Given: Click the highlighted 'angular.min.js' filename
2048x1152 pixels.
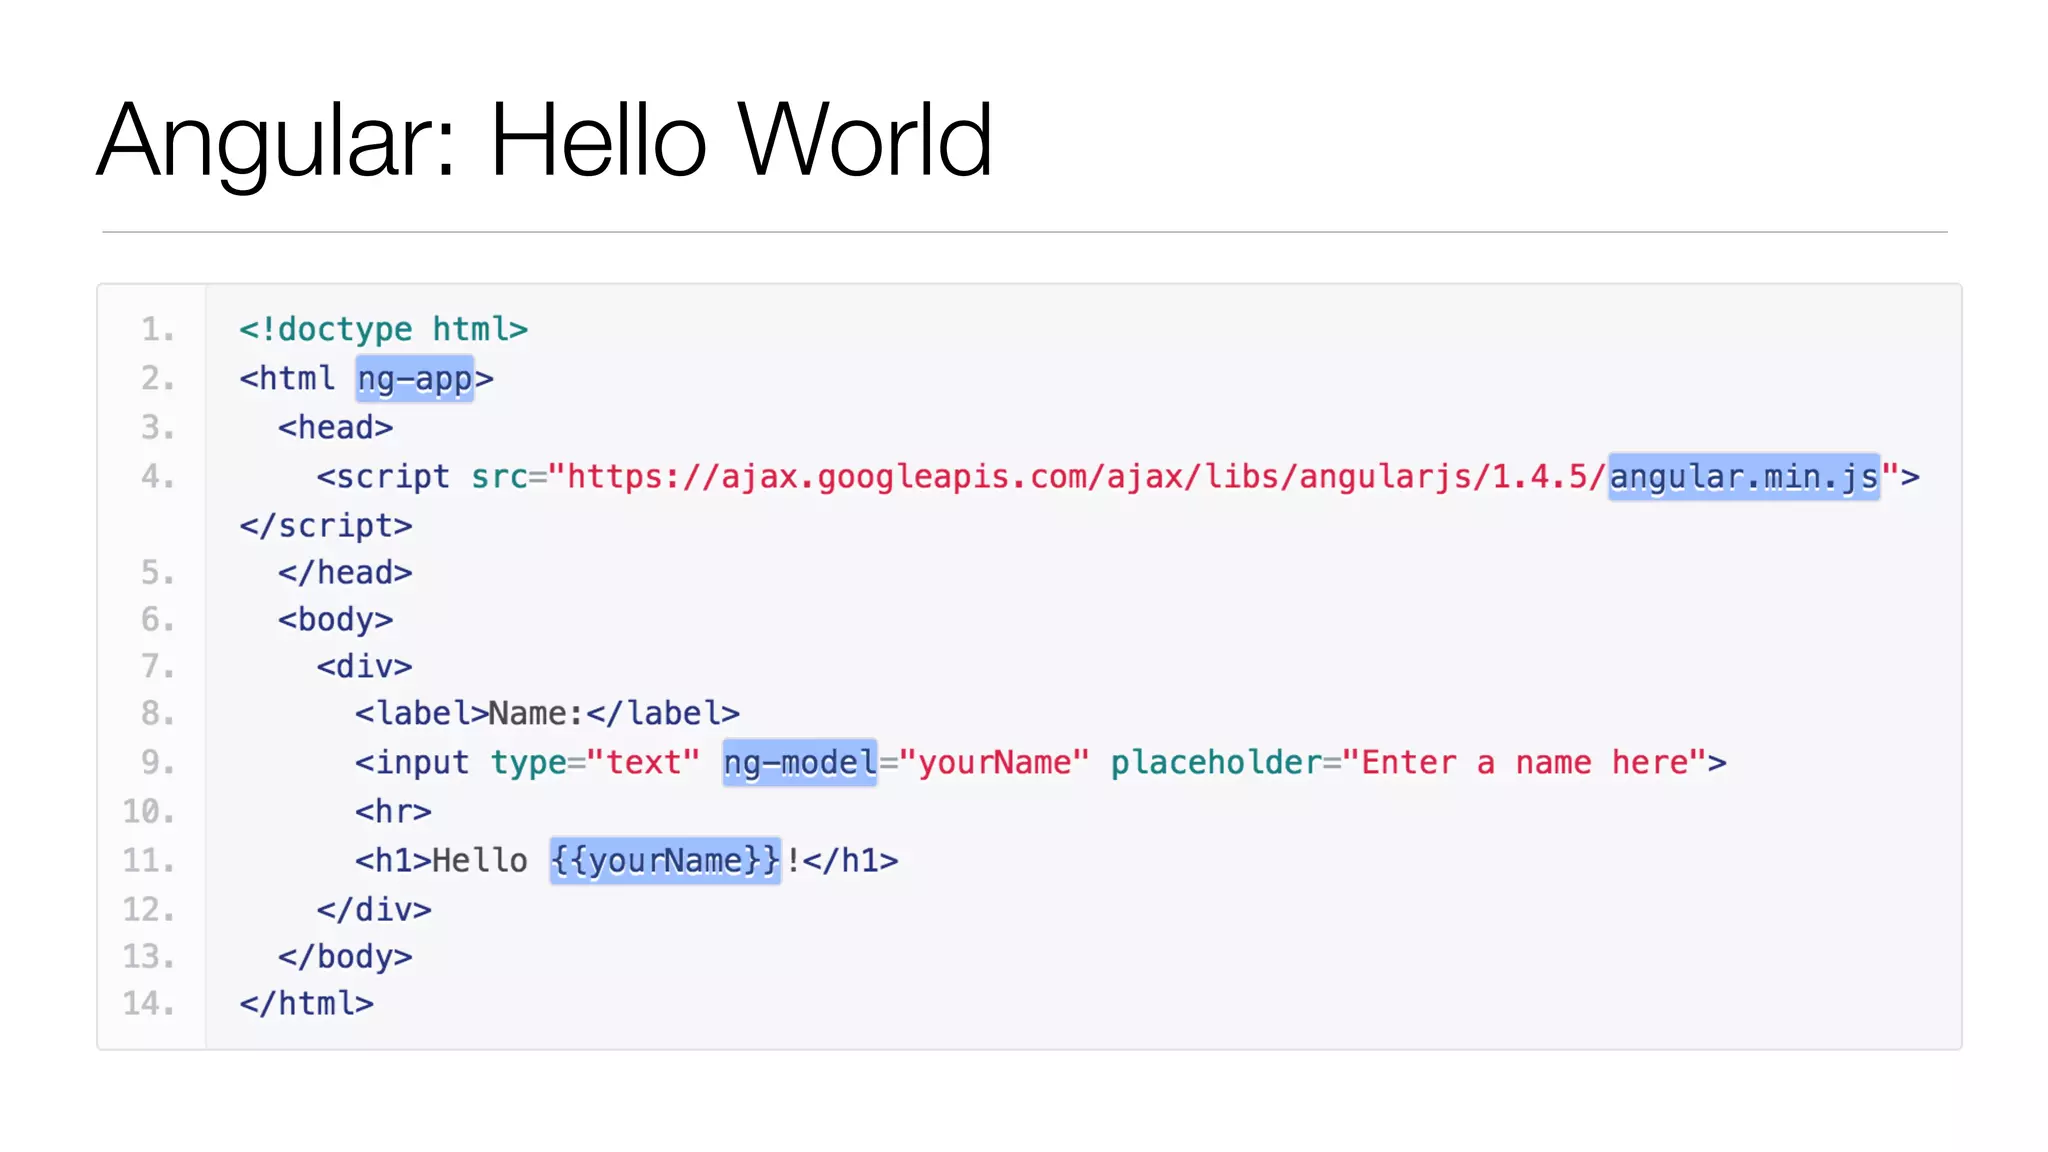Looking at the screenshot, I should click(x=1744, y=477).
